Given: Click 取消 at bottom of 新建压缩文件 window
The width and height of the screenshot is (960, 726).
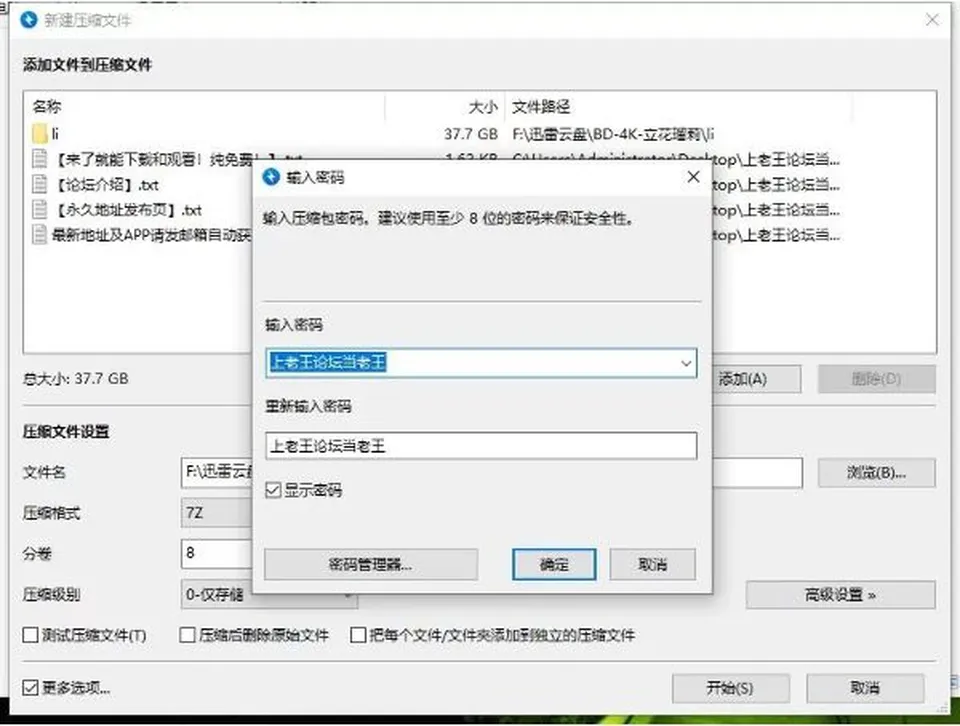Looking at the screenshot, I should coord(865,688).
